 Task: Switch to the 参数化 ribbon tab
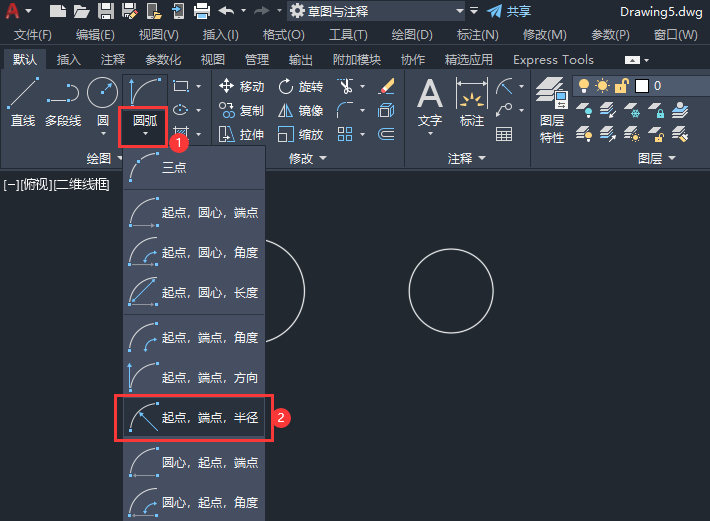(163, 60)
